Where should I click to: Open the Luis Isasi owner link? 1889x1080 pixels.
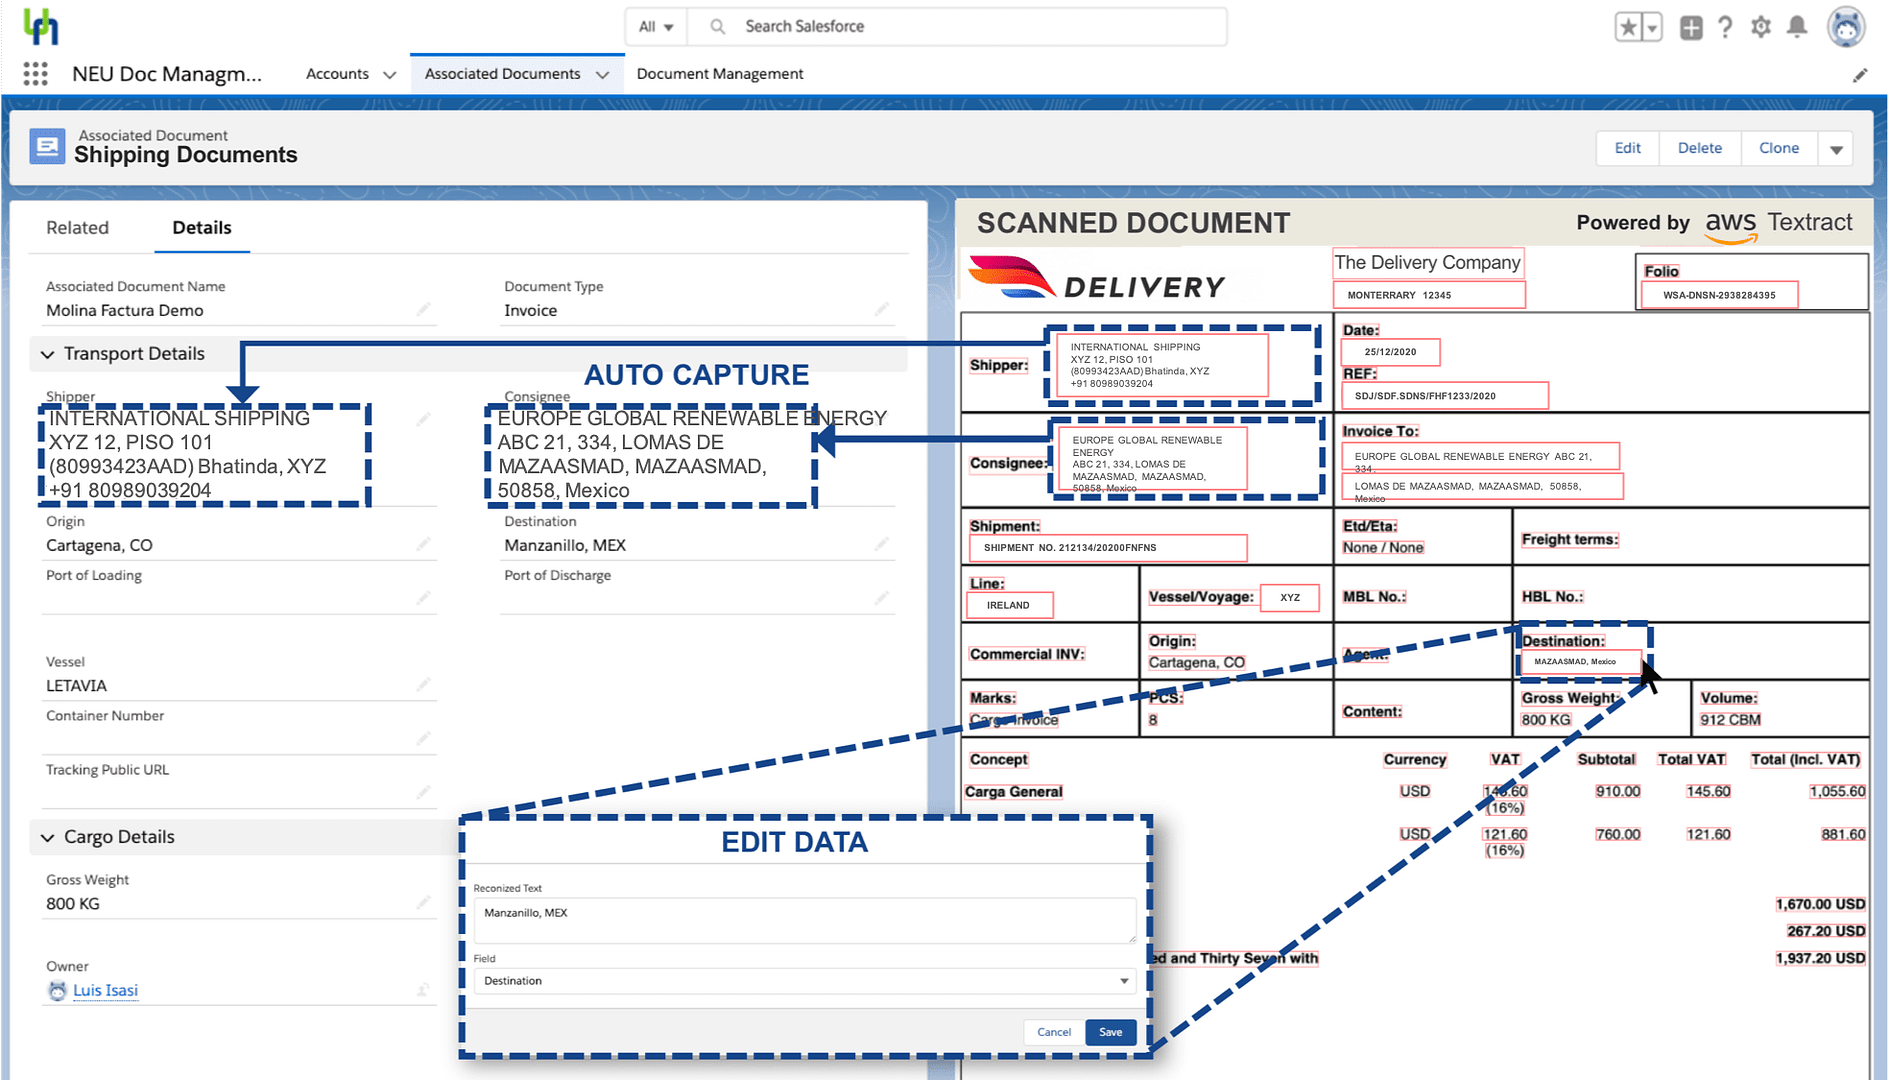pos(105,990)
